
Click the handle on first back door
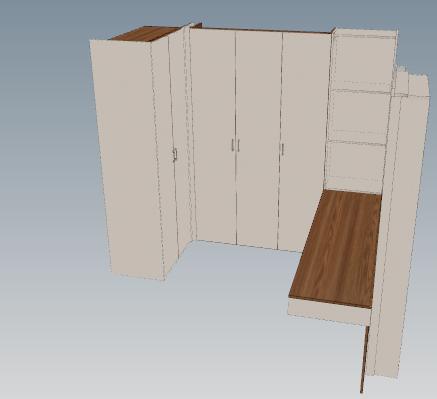pos(233,145)
